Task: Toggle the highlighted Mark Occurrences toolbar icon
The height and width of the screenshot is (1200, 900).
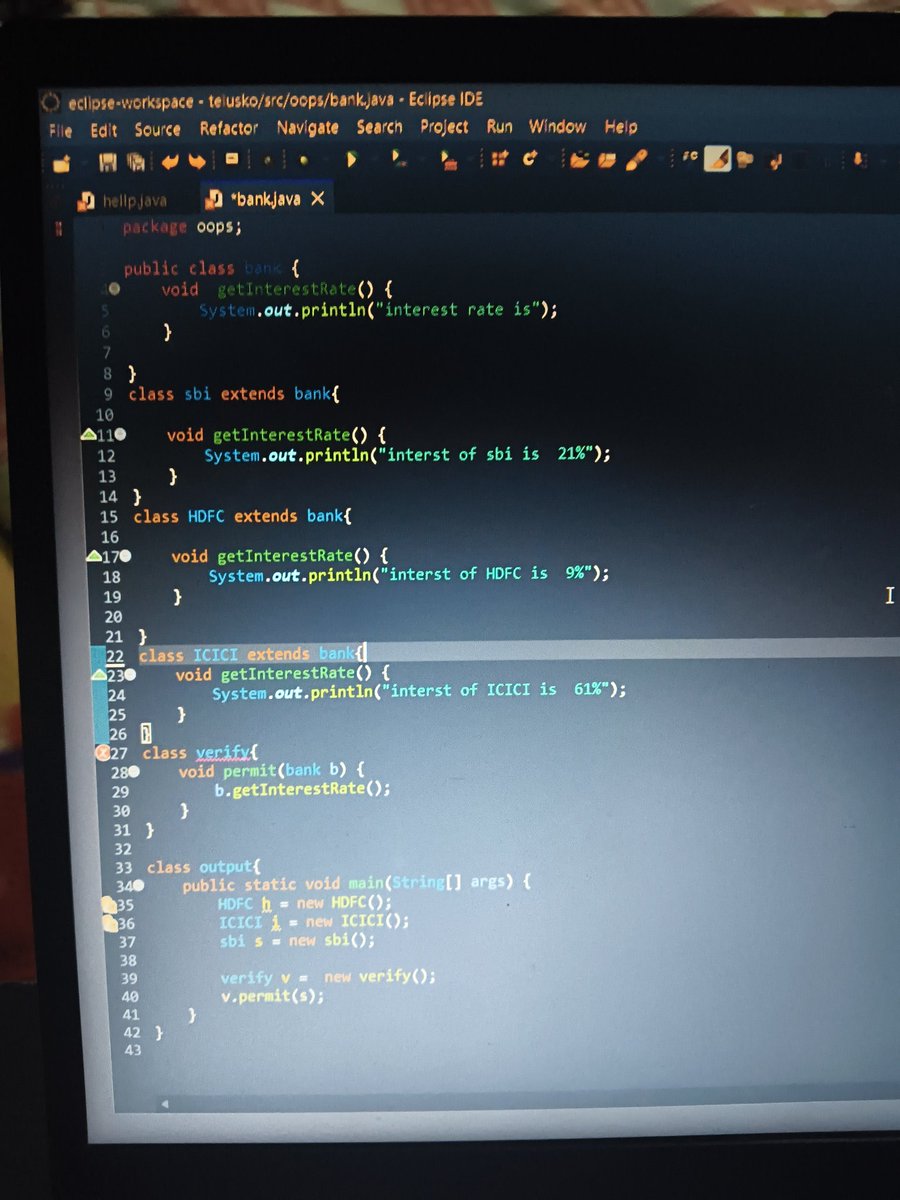Action: (717, 160)
